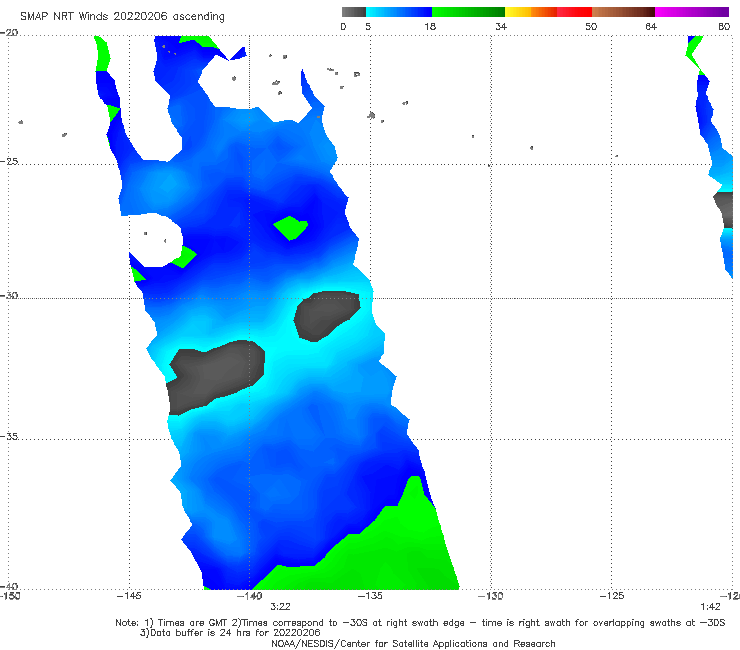Click the swath time '1:42'
This screenshot has width=740, height=650.
coord(710,607)
